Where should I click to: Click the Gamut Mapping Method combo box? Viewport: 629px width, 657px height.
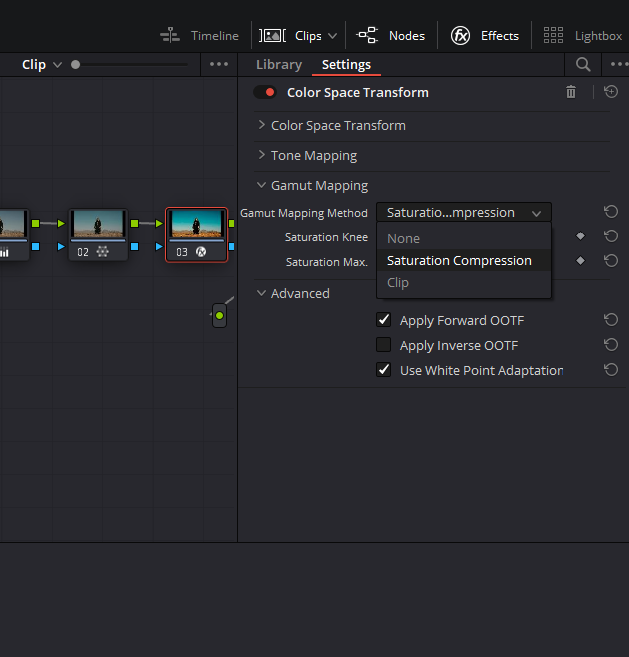pos(464,212)
